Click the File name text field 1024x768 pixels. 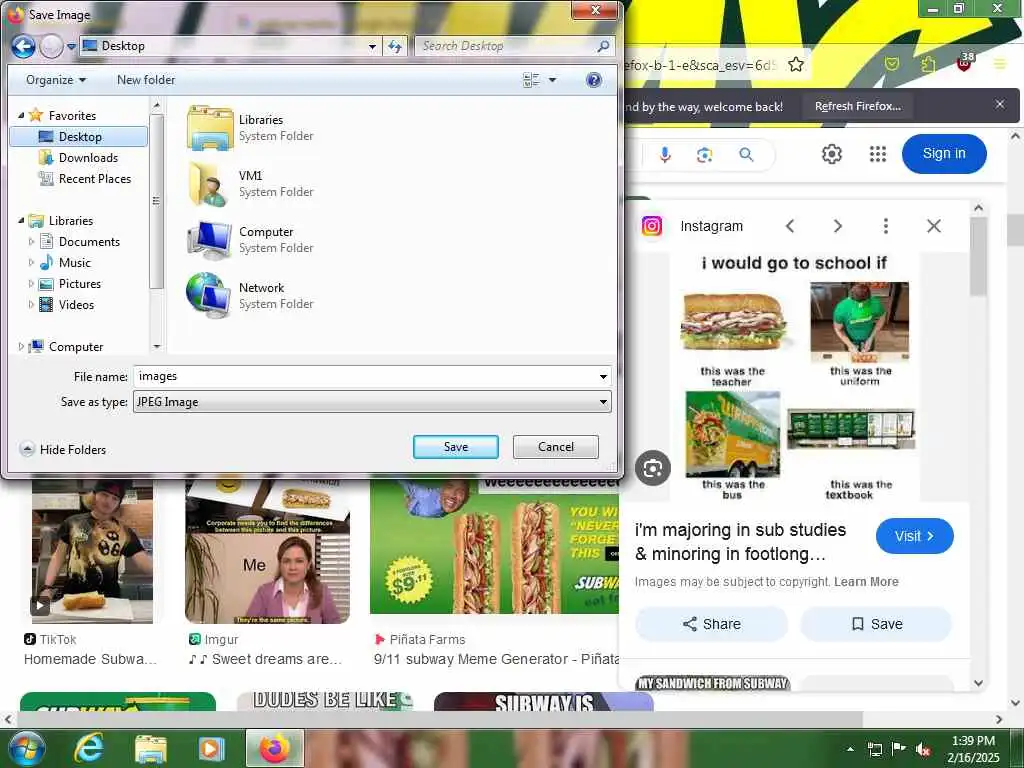pos(372,376)
